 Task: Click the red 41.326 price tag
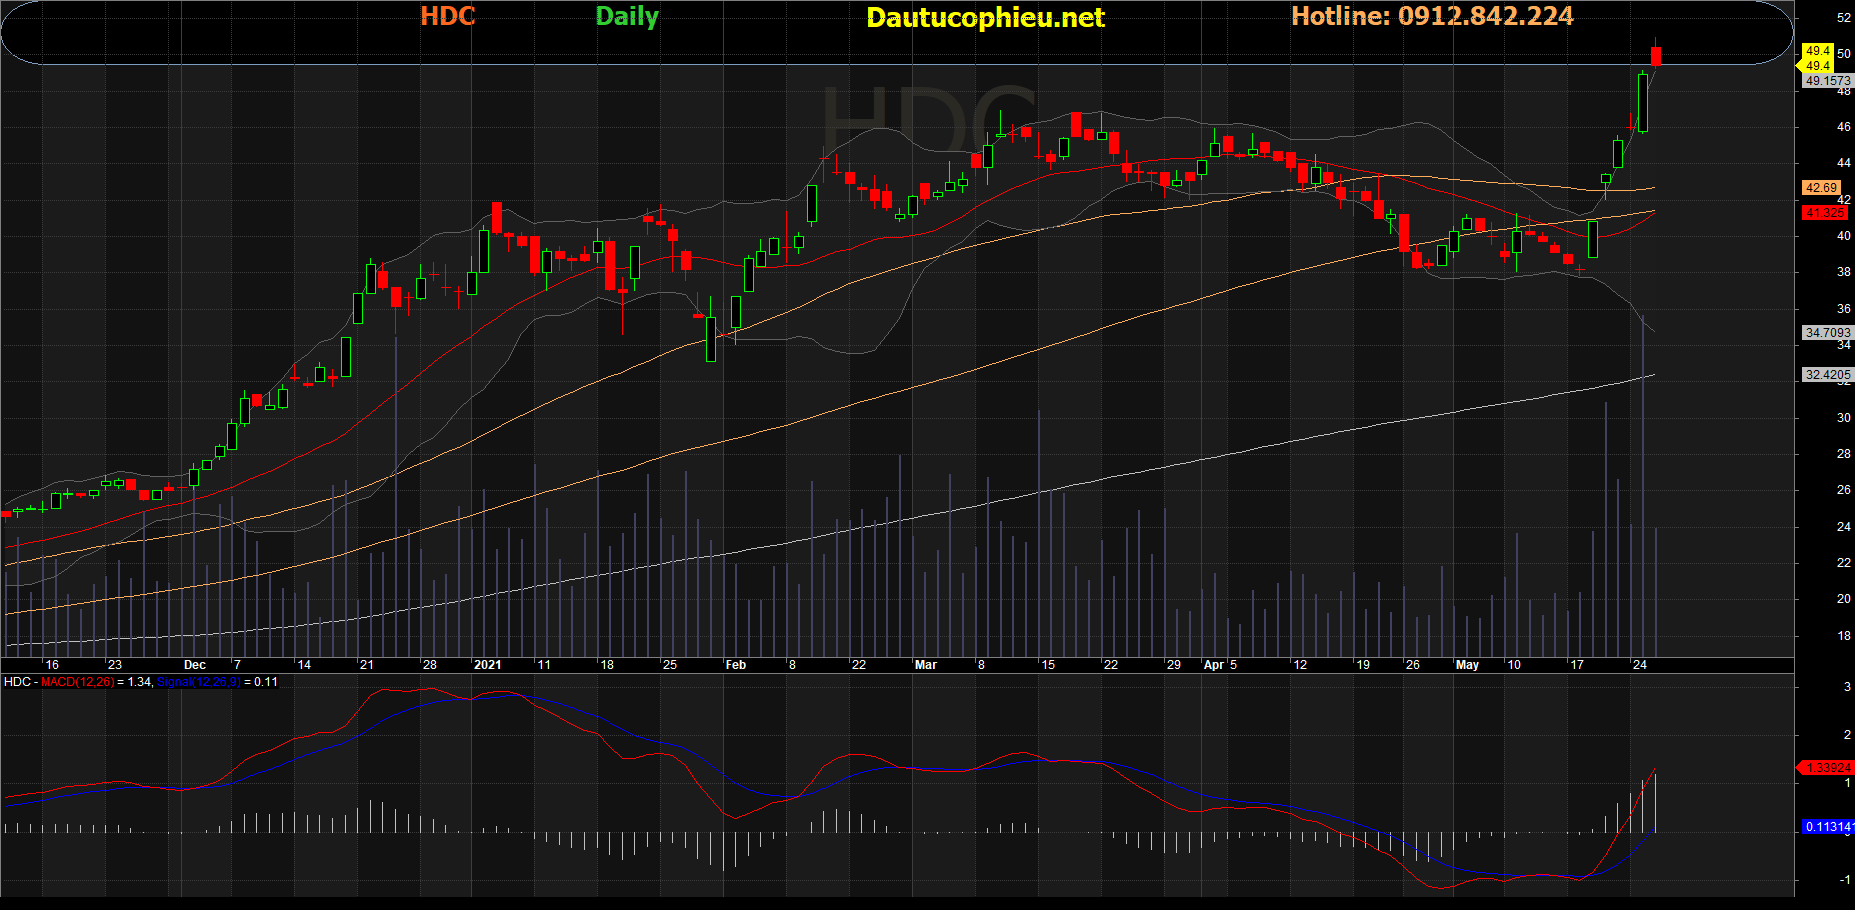(1824, 213)
